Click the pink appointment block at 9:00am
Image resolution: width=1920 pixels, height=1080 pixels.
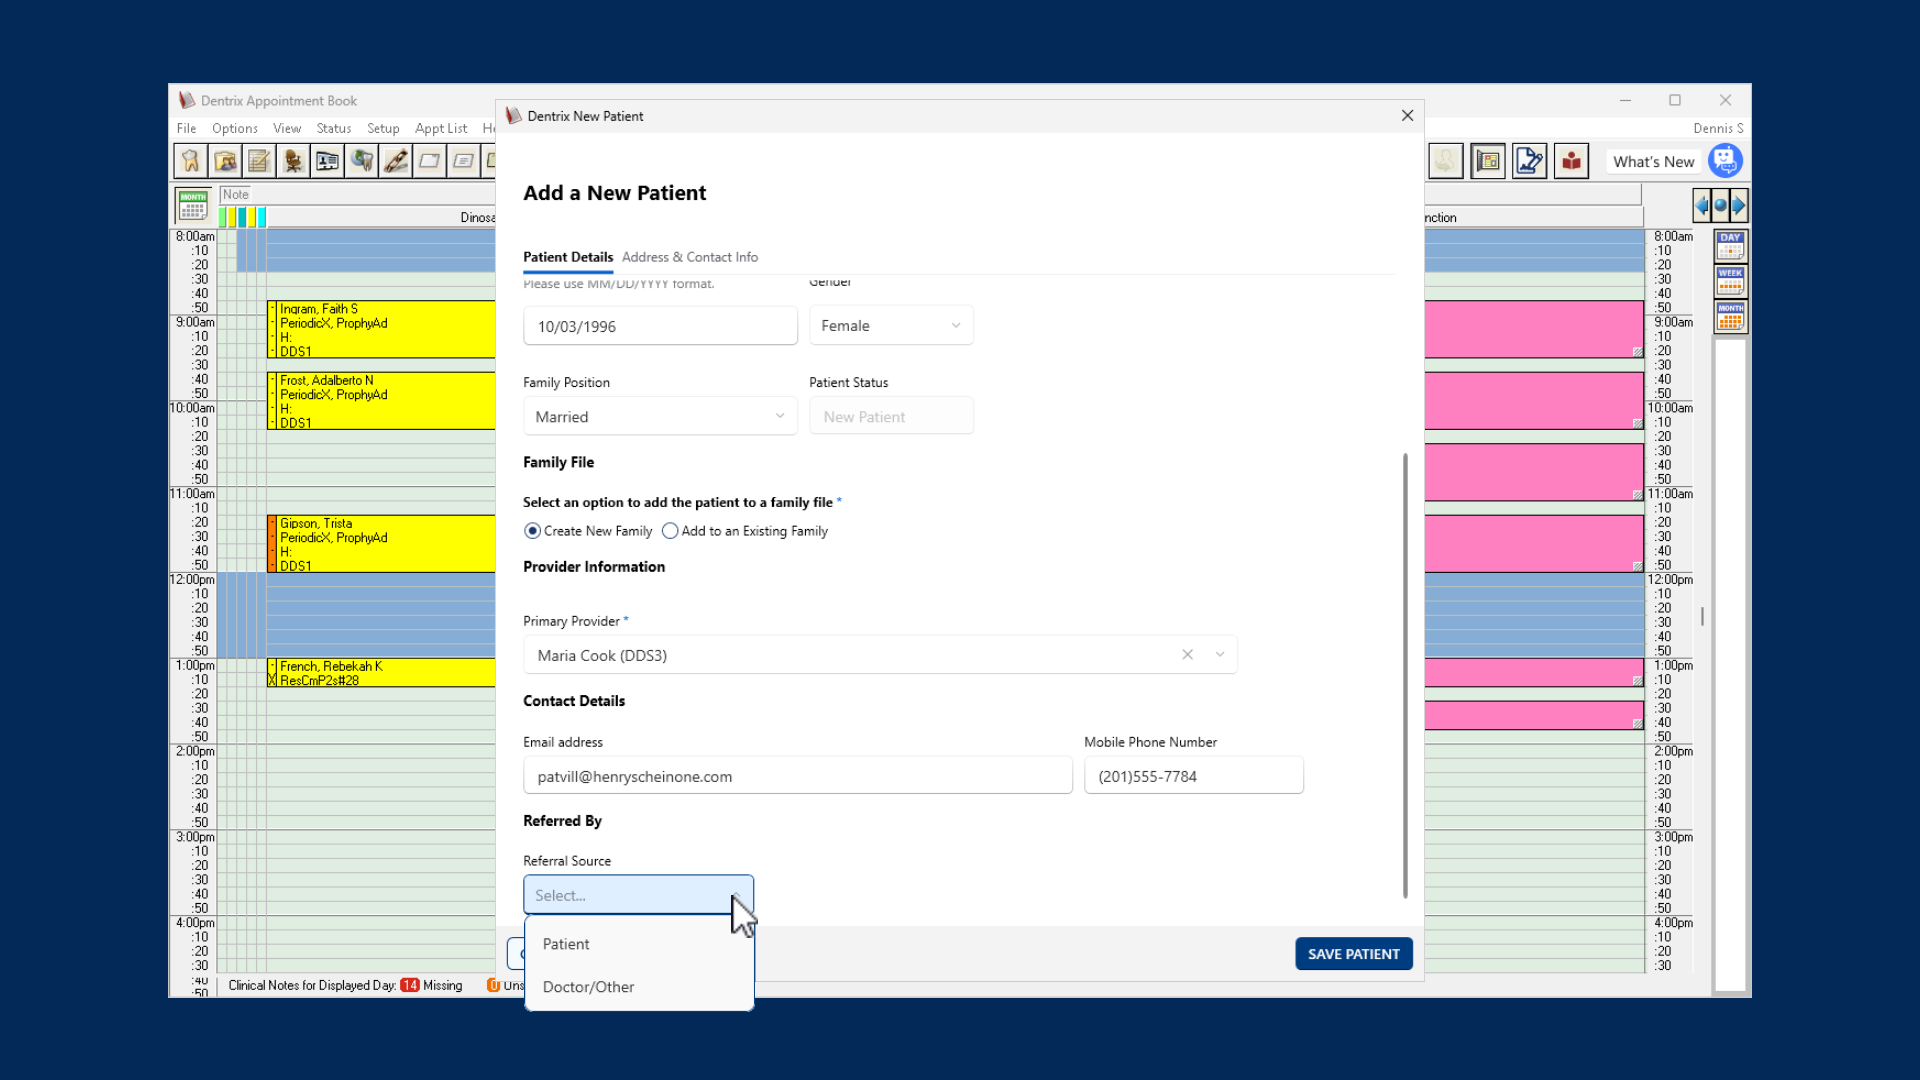1534,329
